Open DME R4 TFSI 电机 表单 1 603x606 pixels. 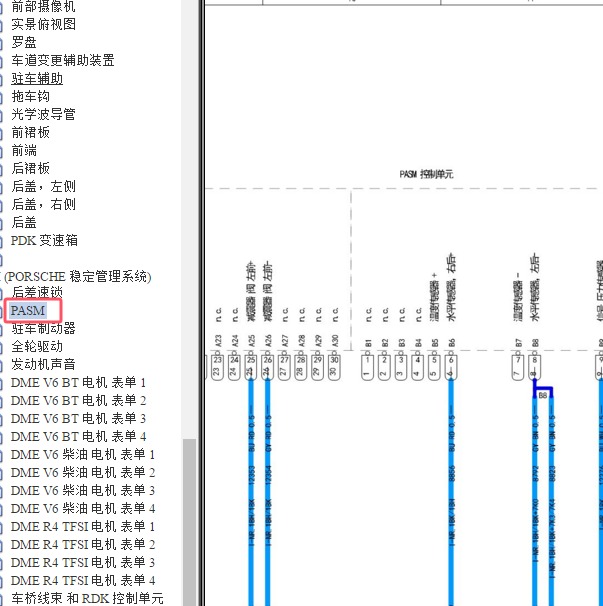point(83,527)
